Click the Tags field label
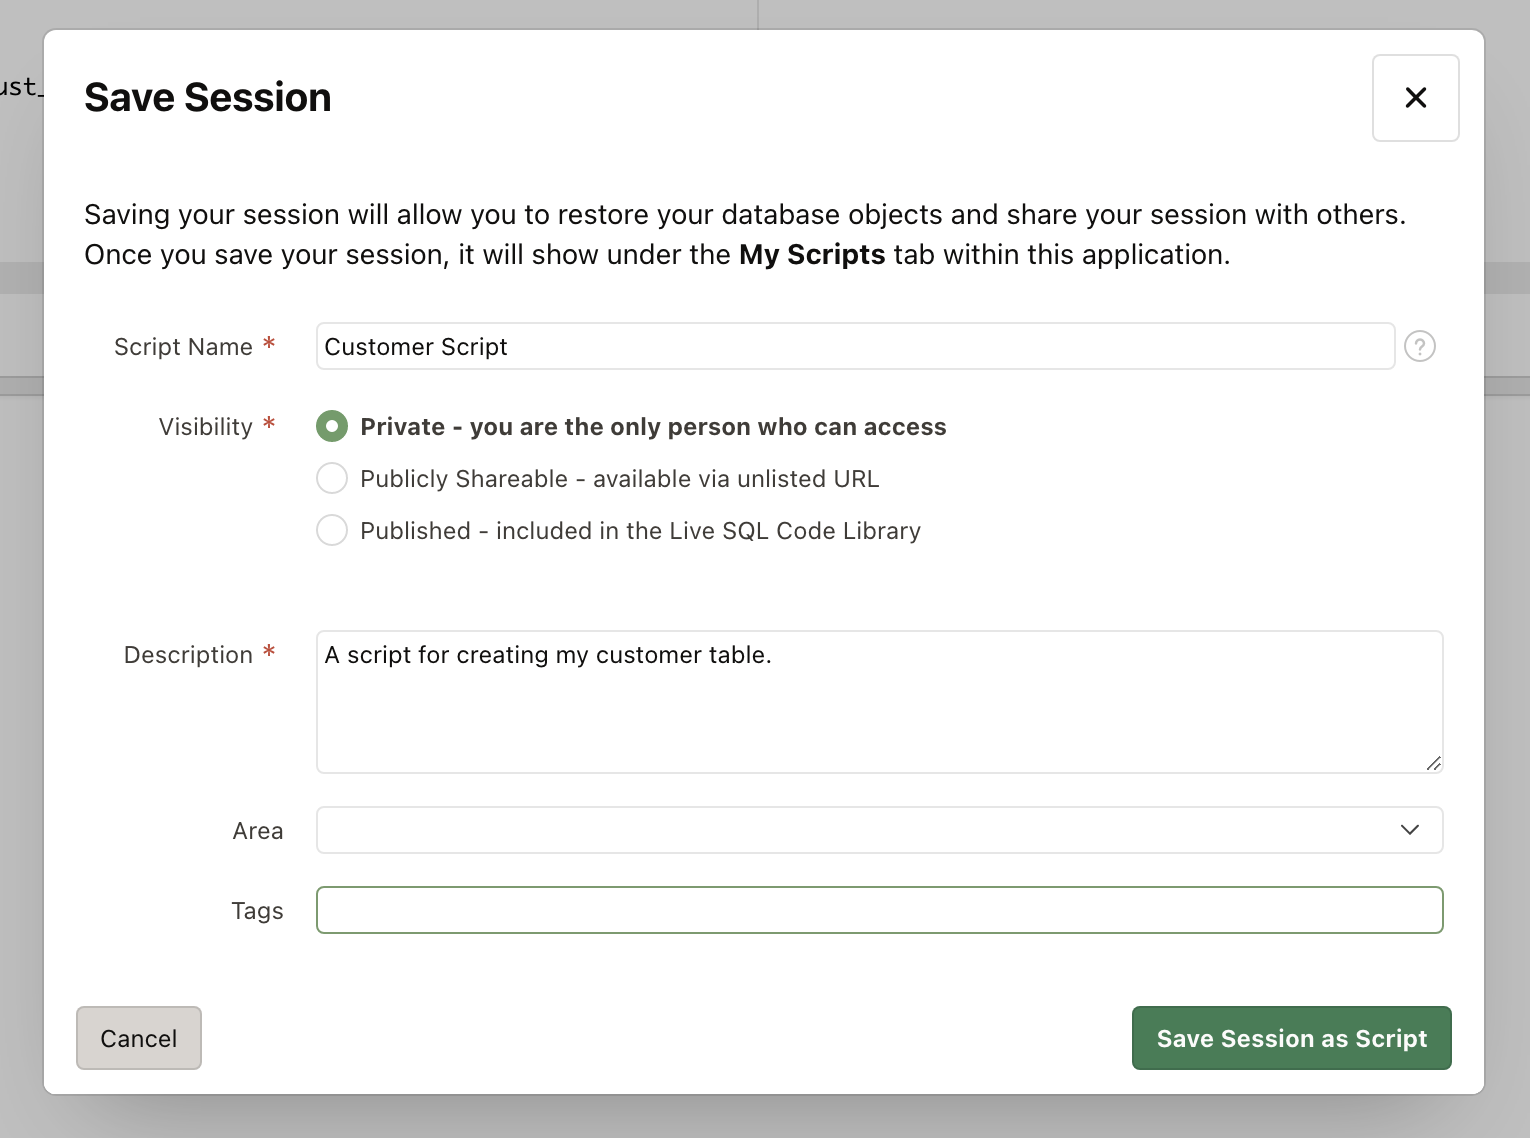Viewport: 1530px width, 1138px height. pyautogui.click(x=257, y=911)
